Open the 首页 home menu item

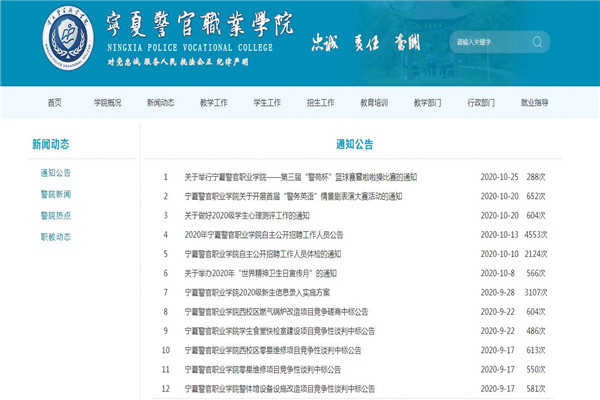click(54, 103)
